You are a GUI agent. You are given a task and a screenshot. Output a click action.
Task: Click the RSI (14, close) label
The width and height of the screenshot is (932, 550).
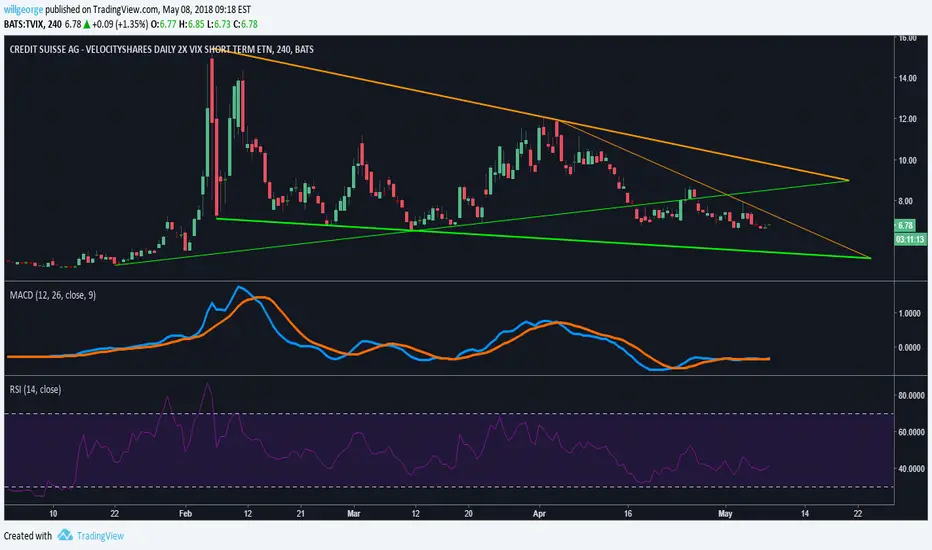pyautogui.click(x=35, y=389)
